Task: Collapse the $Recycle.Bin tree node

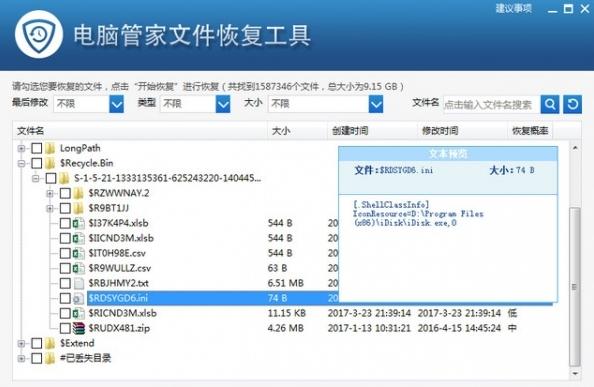Action: 22,163
